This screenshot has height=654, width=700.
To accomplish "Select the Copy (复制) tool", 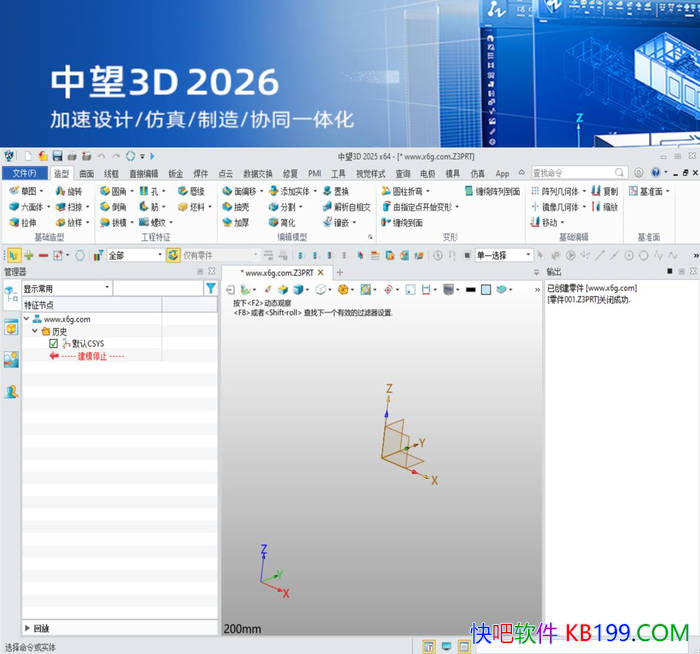I will click(x=605, y=191).
